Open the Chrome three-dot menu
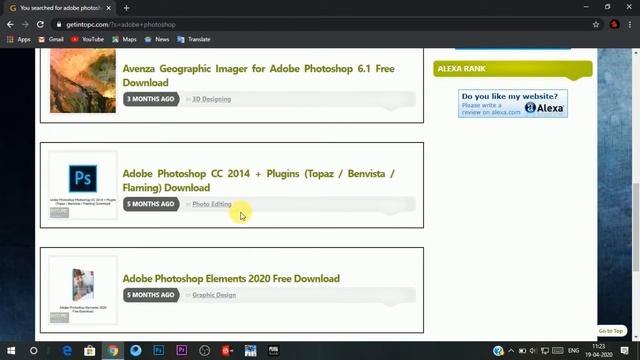The width and height of the screenshot is (640, 360). [x=630, y=24]
